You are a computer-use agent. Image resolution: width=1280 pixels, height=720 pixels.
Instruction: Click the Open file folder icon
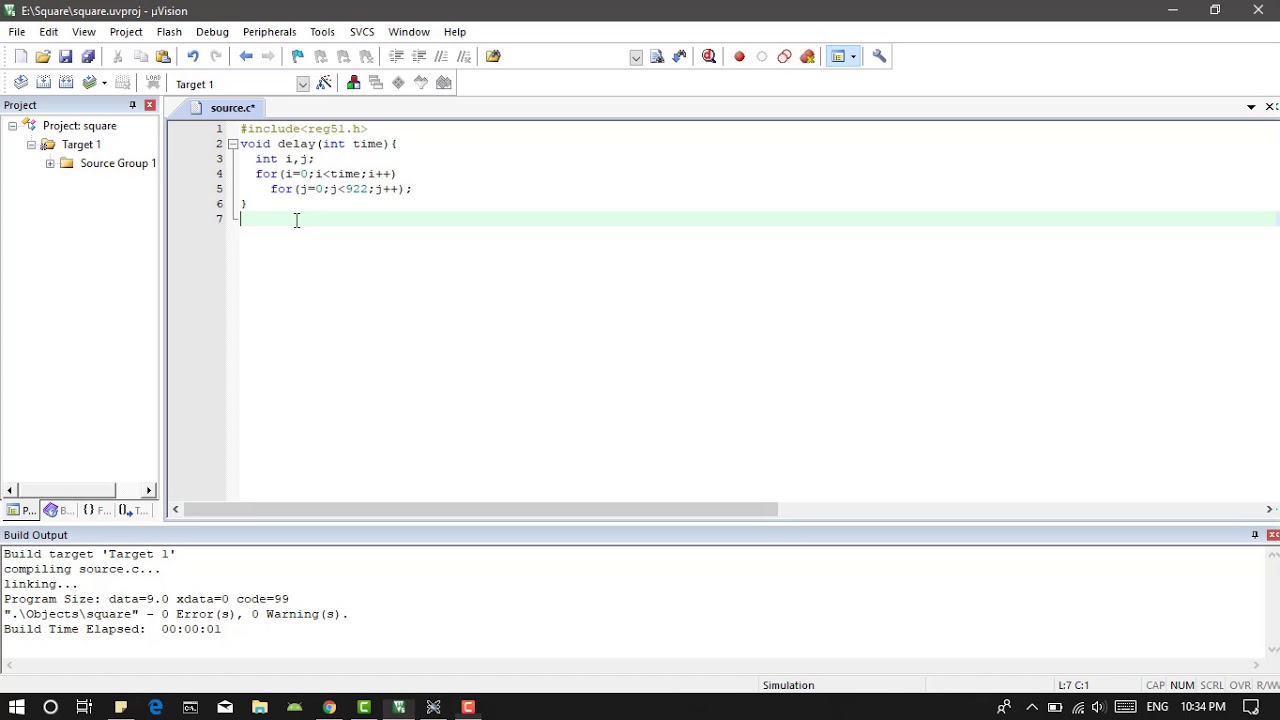[43, 57]
